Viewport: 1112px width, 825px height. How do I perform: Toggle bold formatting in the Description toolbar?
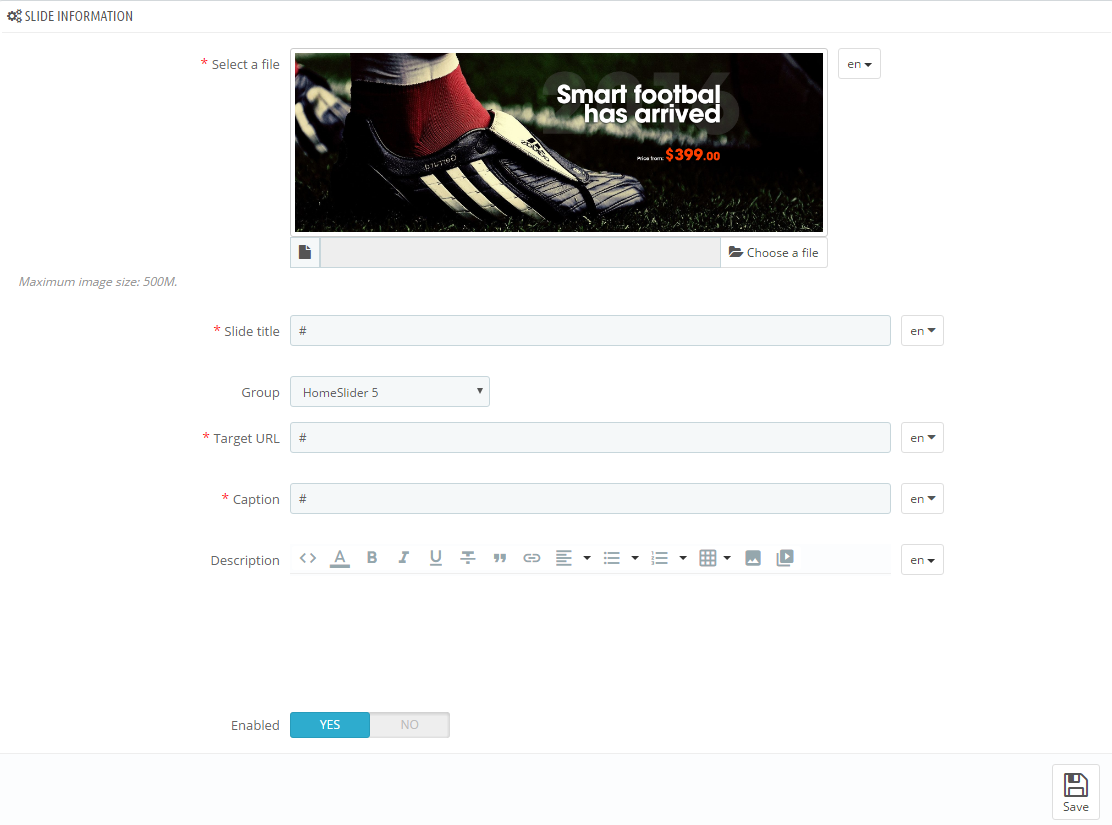click(x=372, y=558)
